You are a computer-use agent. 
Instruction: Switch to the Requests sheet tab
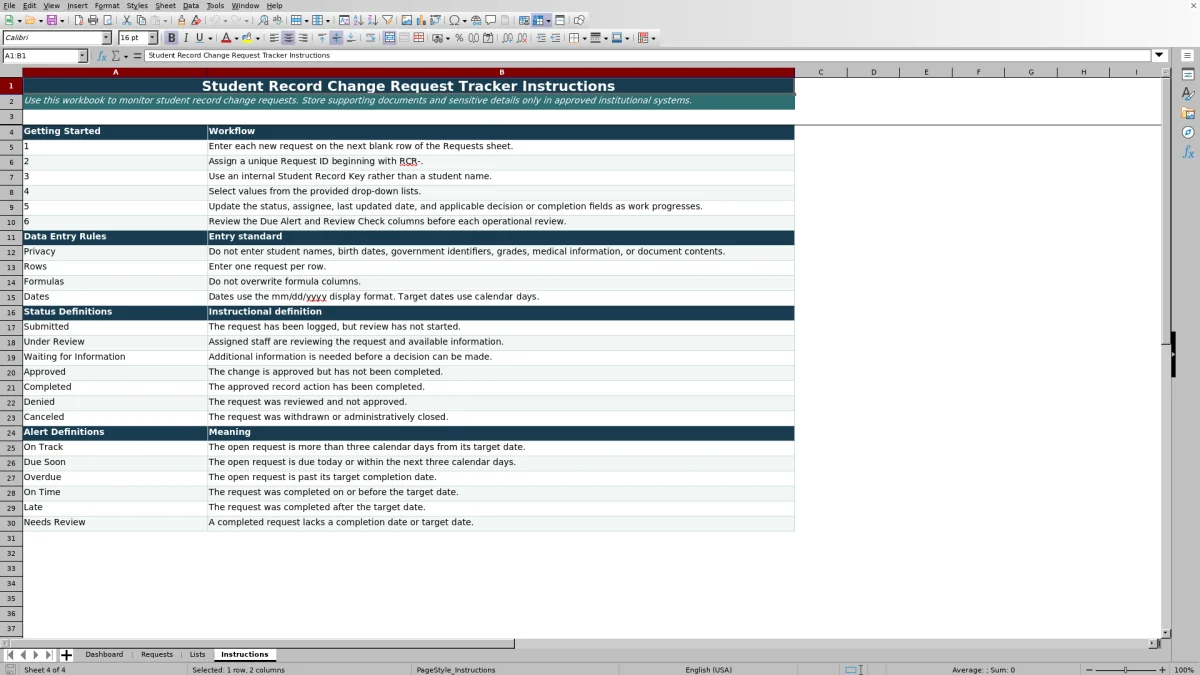pyautogui.click(x=157, y=655)
